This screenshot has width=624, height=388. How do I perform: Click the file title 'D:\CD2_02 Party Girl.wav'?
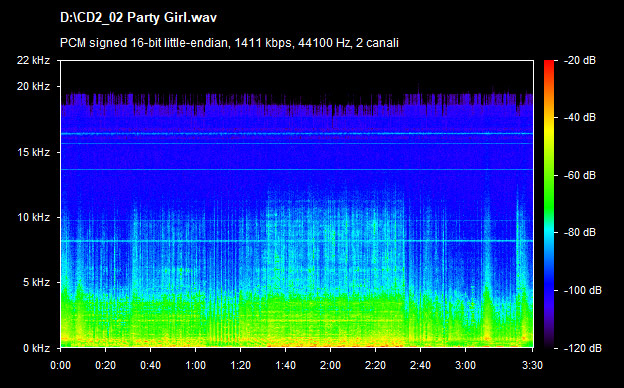[138, 18]
